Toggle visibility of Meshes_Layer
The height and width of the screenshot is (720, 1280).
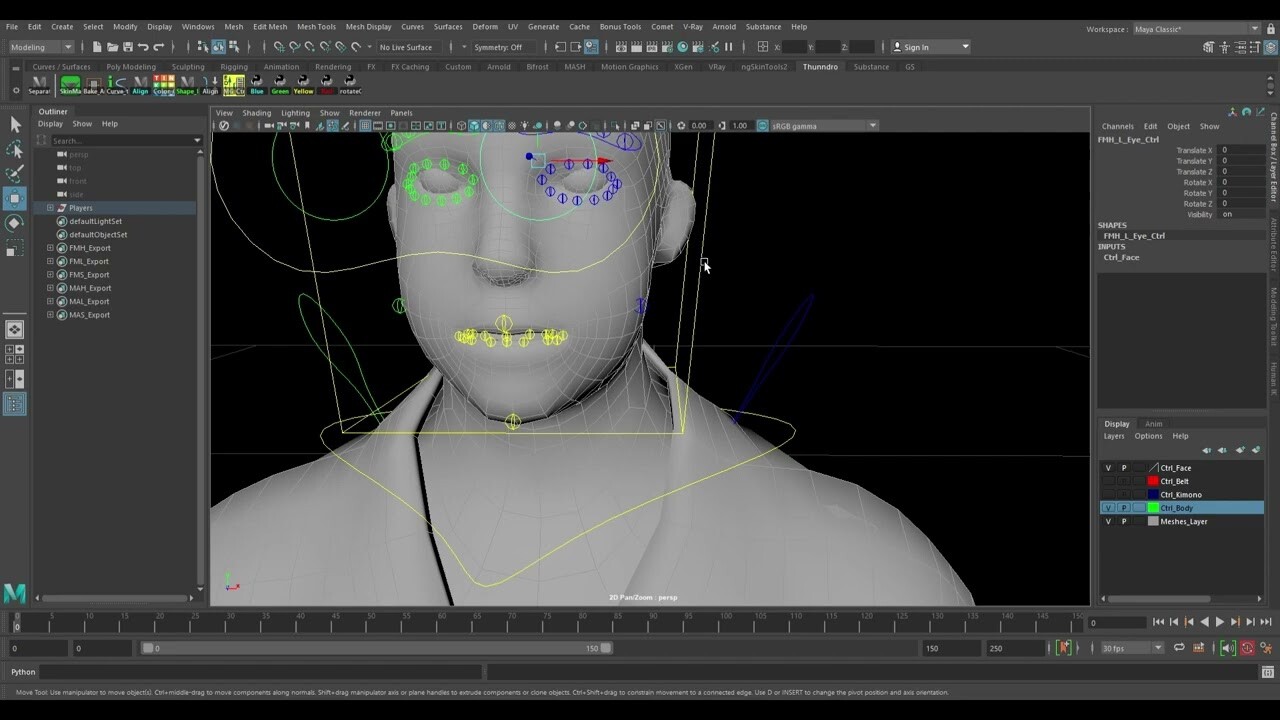[x=1108, y=522]
